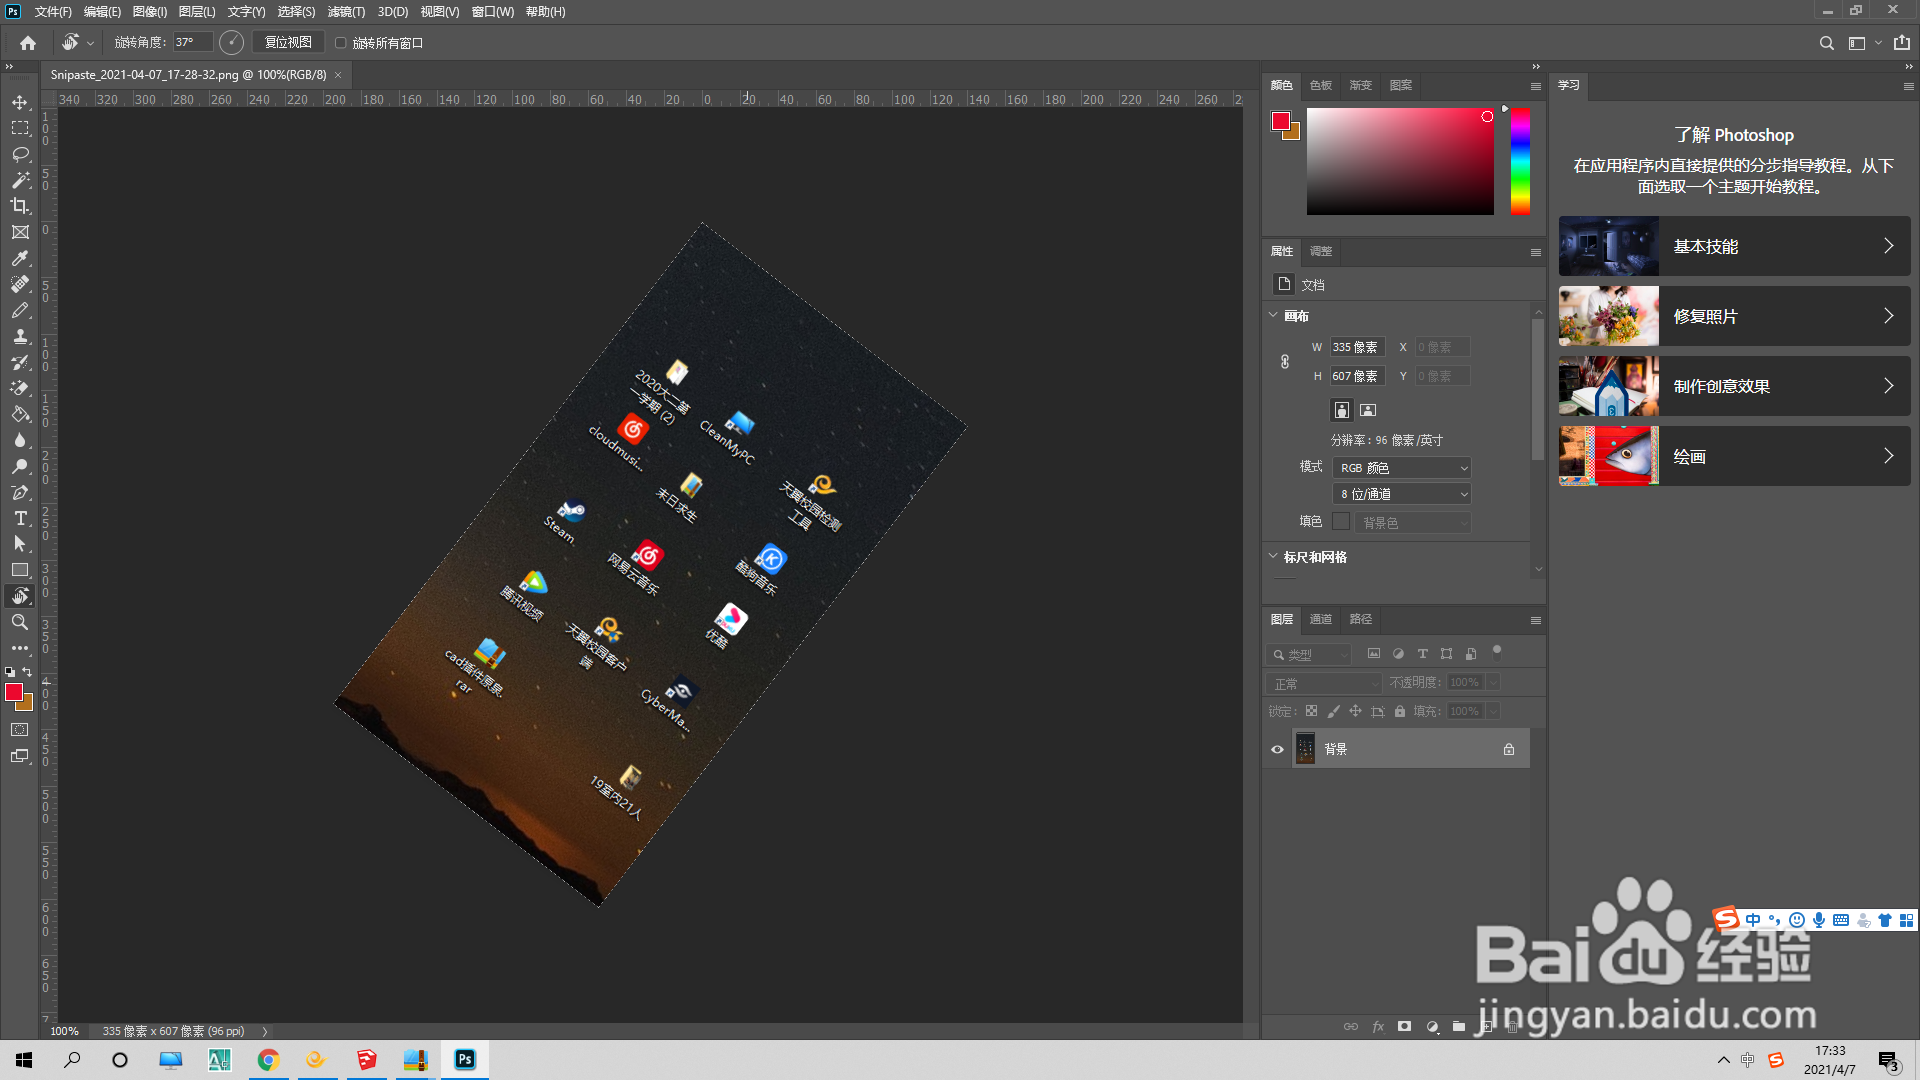Toggle lock position in Layers panel
1920x1080 pixels.
1355,711
